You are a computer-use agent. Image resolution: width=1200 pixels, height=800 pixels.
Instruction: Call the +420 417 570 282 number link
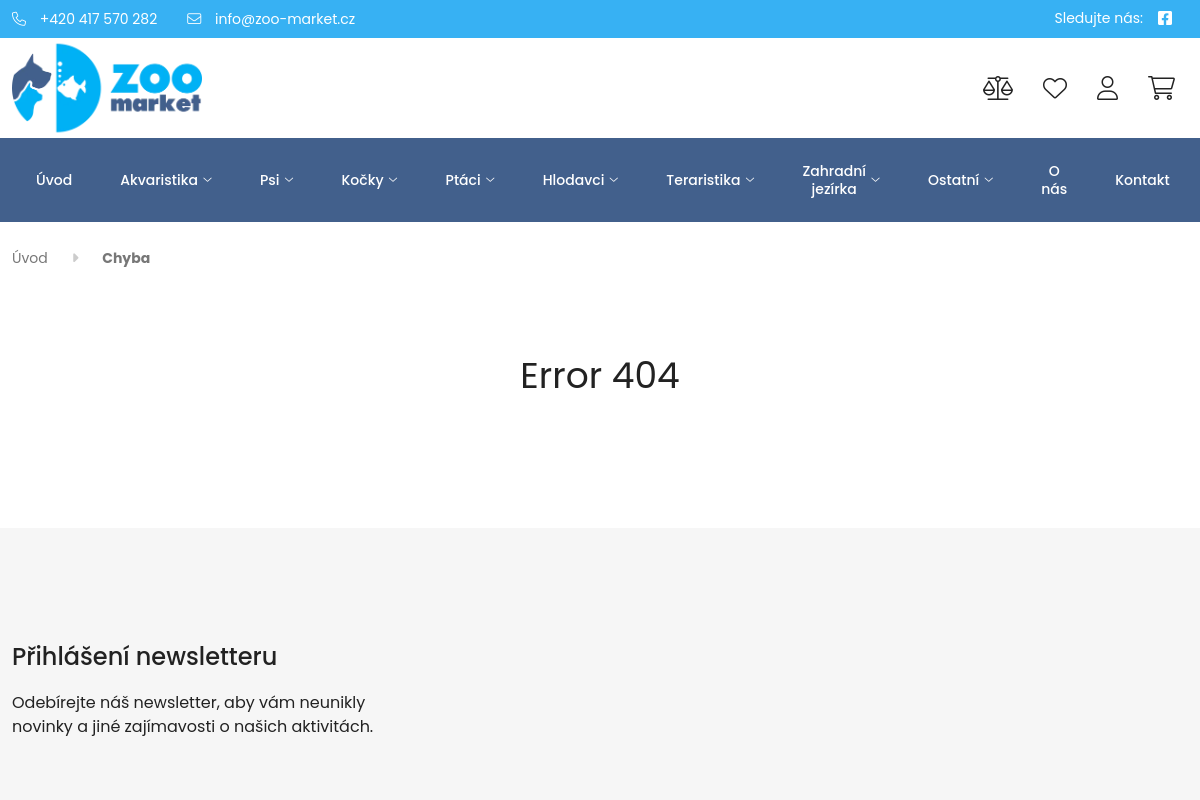[98, 19]
